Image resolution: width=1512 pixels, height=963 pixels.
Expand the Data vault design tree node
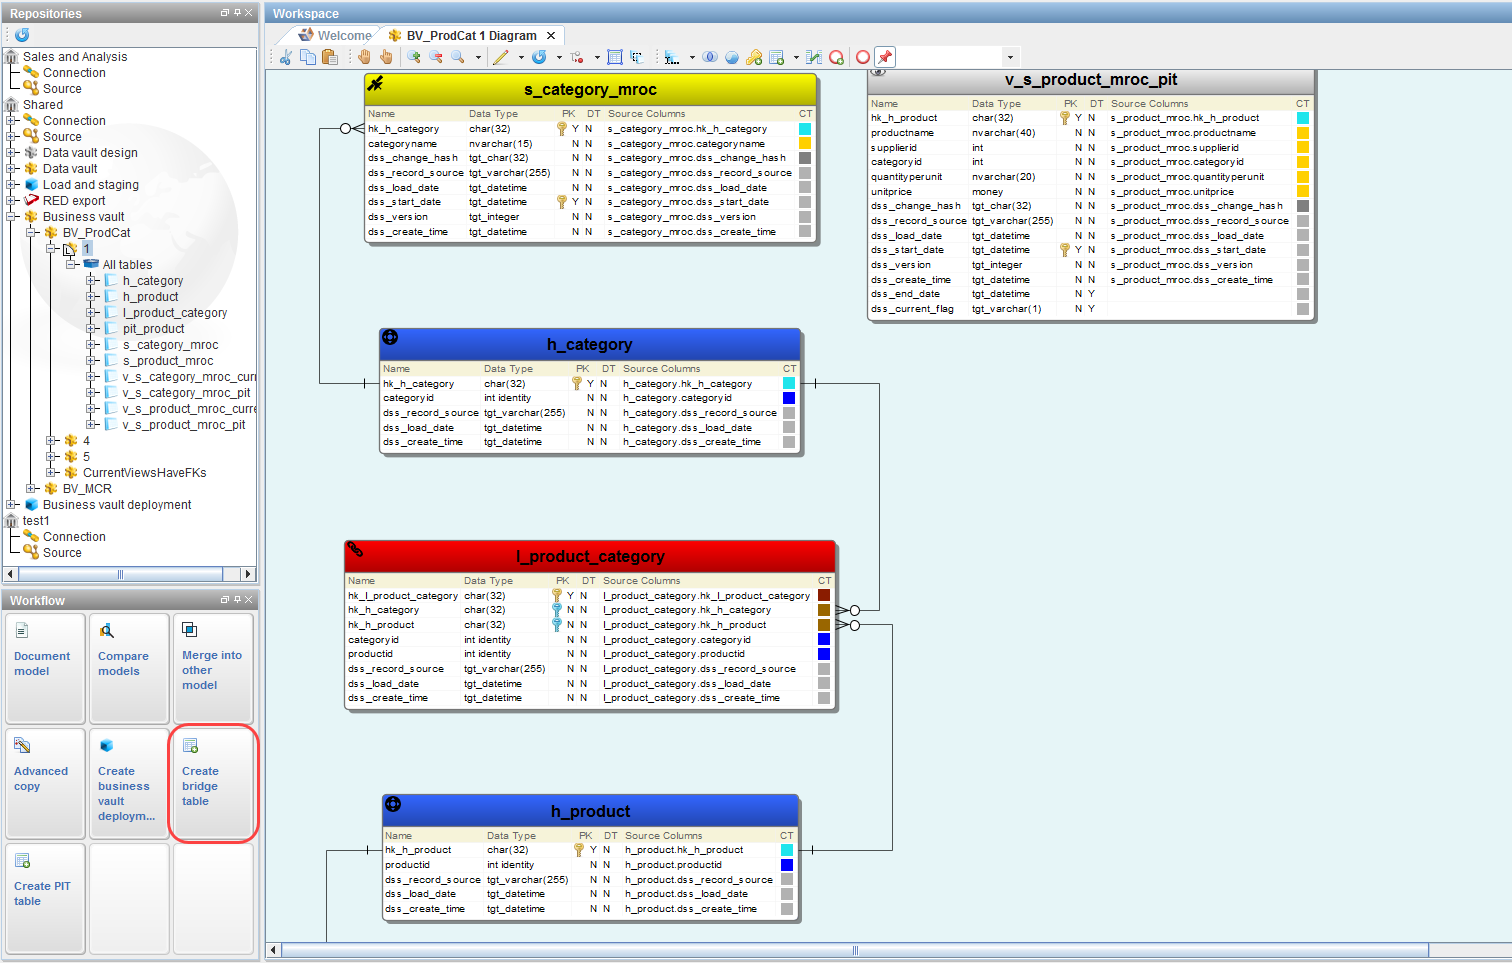coord(12,153)
